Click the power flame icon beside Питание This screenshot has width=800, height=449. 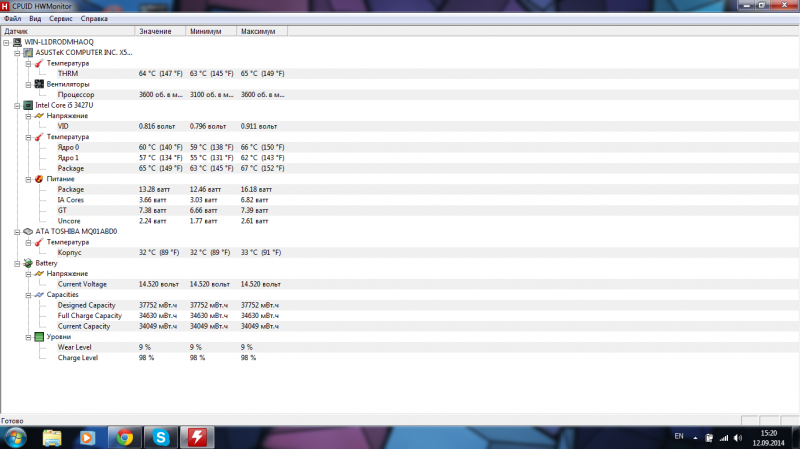(x=39, y=179)
